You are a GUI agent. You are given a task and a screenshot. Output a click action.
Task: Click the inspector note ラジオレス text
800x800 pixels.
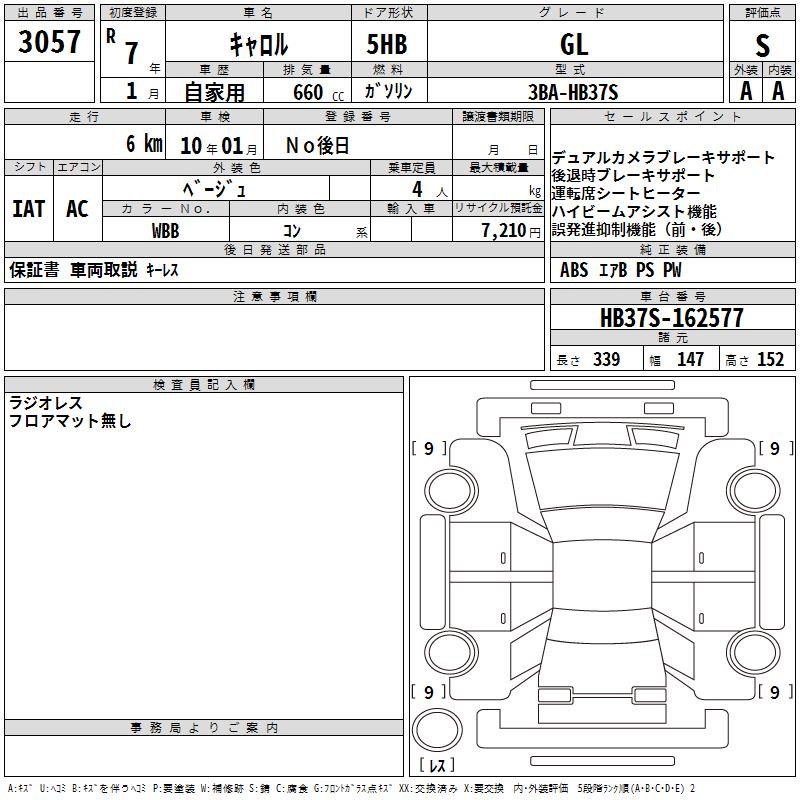[46, 403]
